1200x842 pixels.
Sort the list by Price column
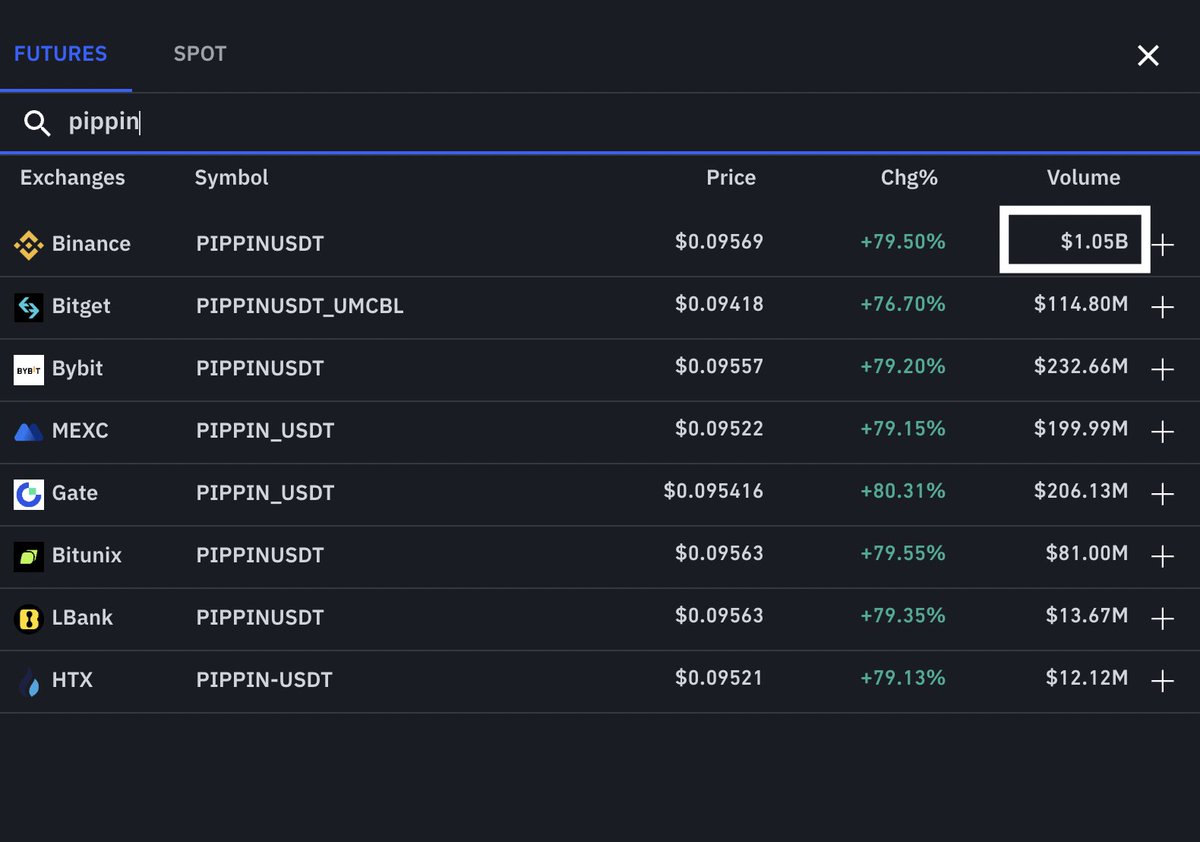tap(731, 178)
